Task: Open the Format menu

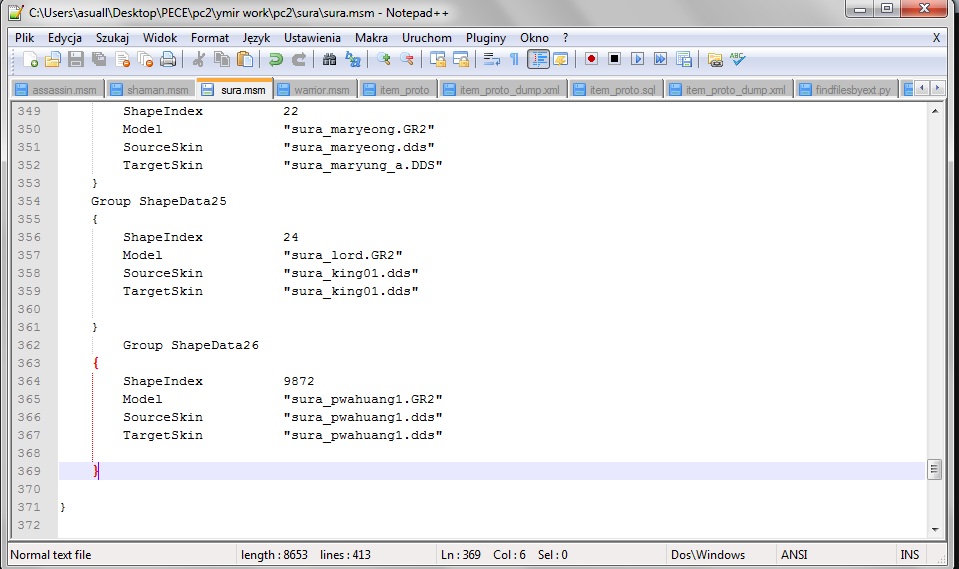Action: 210,38
